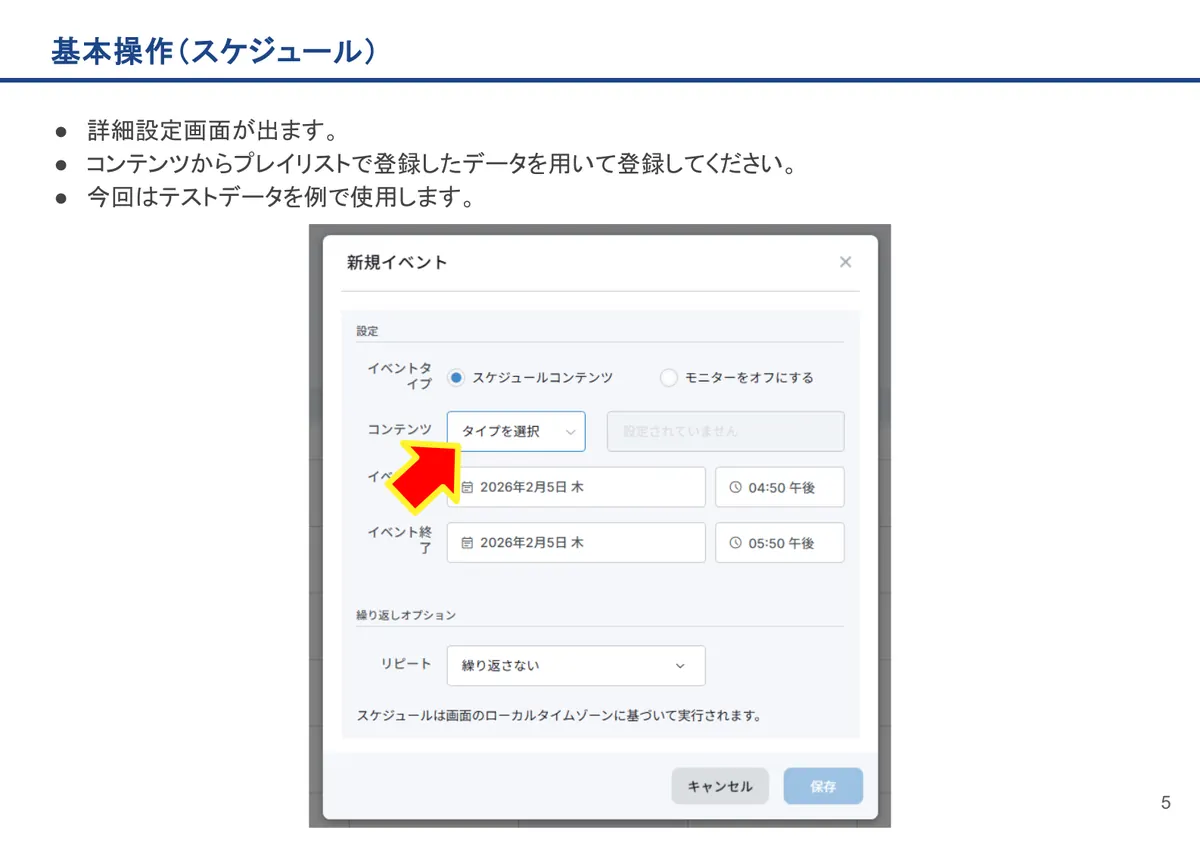Click calendar icon in the event start date
This screenshot has height=849, width=1200.
tap(467, 487)
